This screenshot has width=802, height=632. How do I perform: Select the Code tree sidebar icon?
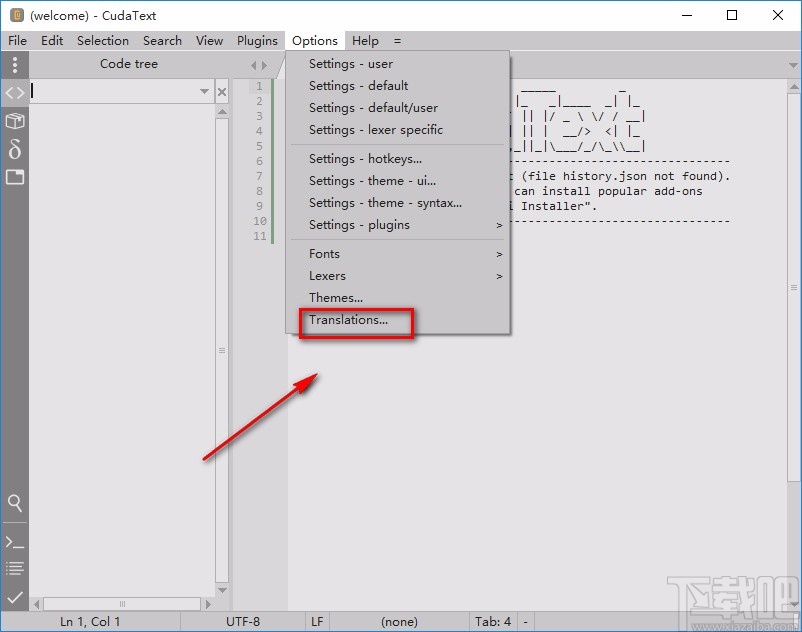pyautogui.click(x=15, y=93)
